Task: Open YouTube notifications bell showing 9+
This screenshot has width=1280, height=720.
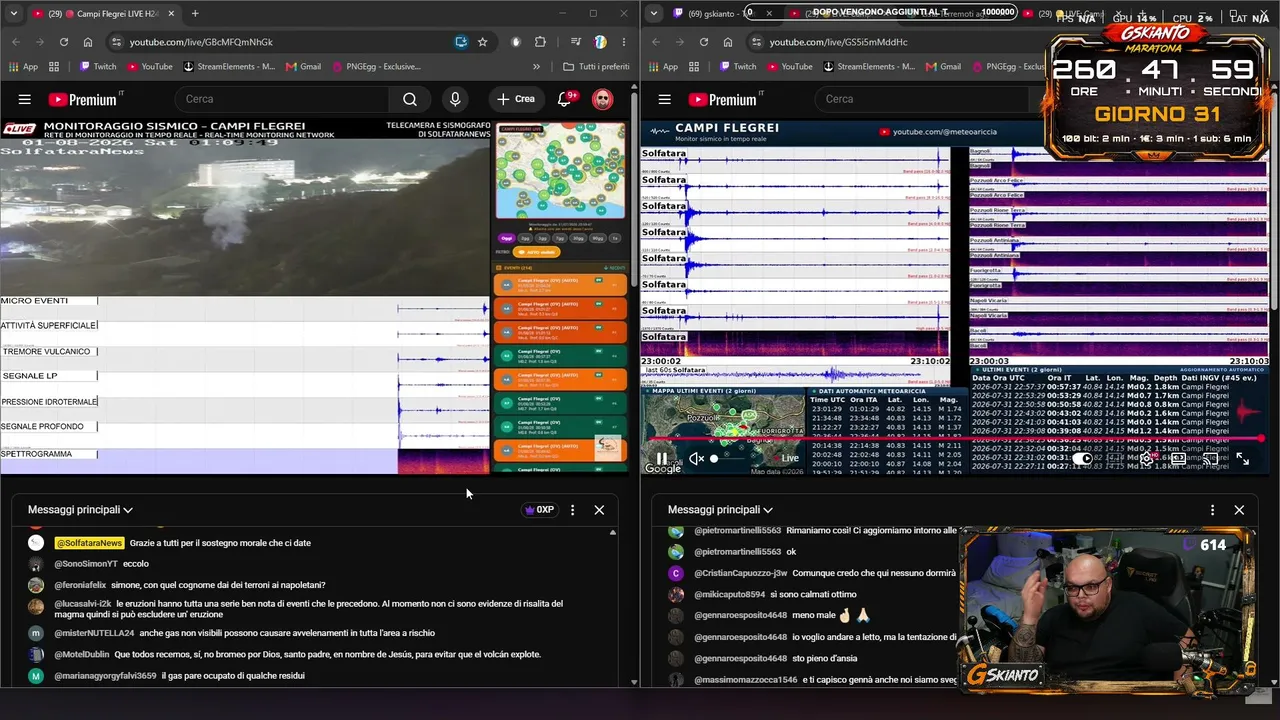Action: pyautogui.click(x=565, y=99)
